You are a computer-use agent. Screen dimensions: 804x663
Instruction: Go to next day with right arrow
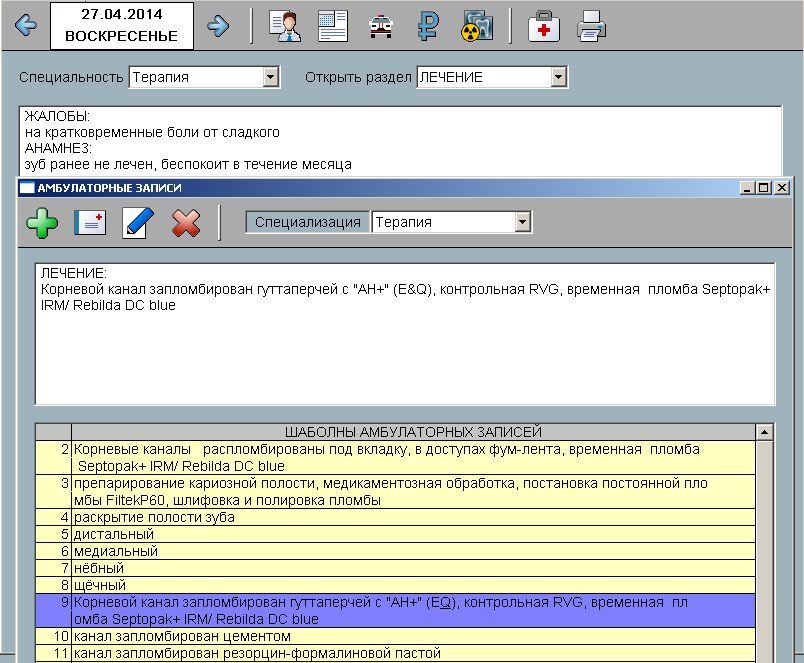point(218,26)
